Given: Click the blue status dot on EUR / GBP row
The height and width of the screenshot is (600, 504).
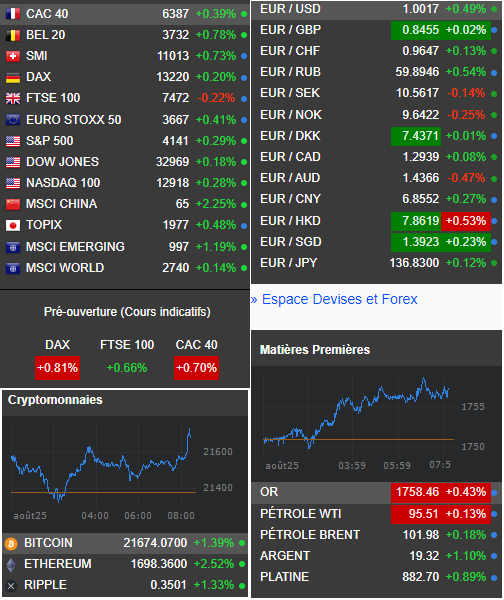Looking at the screenshot, I should coord(494,30).
